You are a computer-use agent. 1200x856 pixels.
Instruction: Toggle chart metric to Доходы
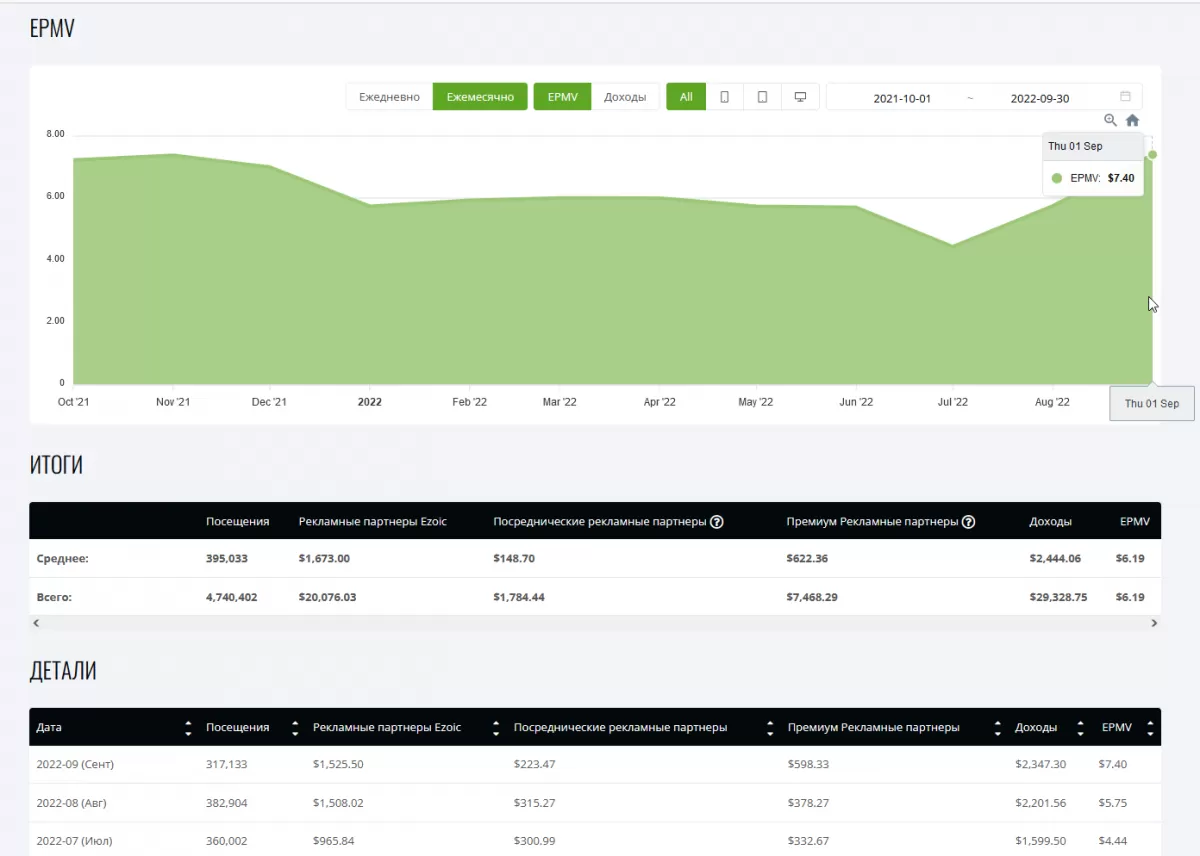(x=625, y=97)
